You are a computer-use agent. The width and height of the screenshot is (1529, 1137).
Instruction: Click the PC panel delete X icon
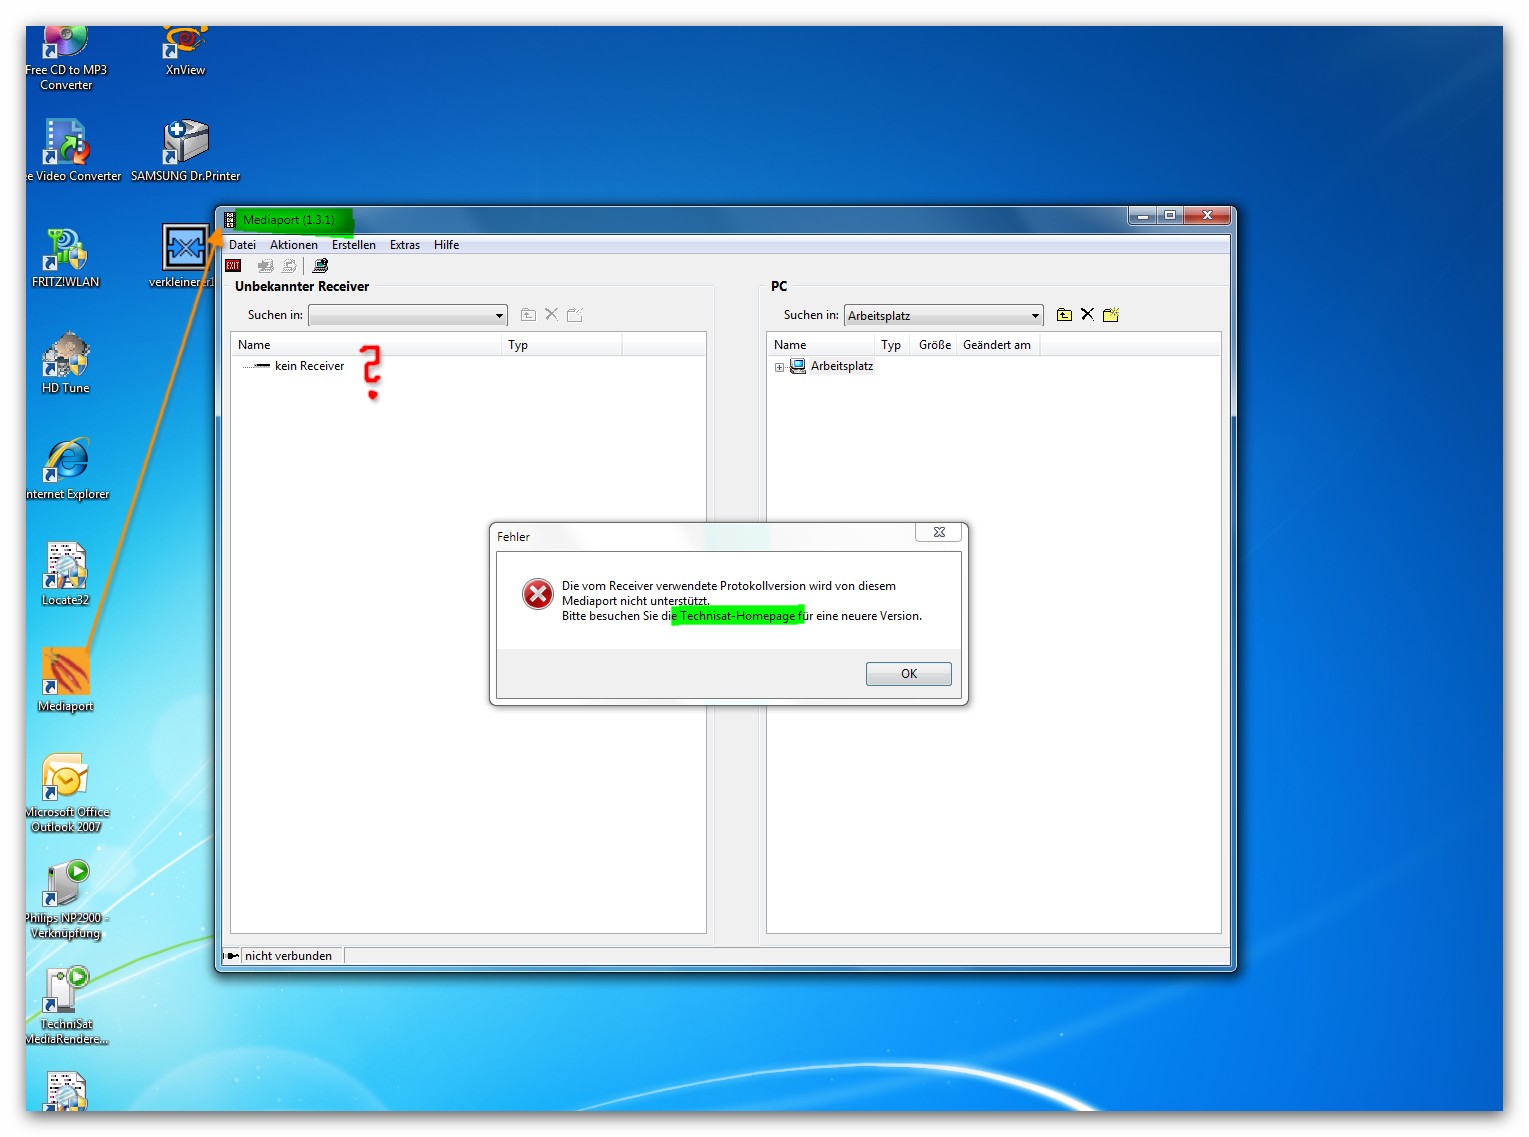point(1087,314)
